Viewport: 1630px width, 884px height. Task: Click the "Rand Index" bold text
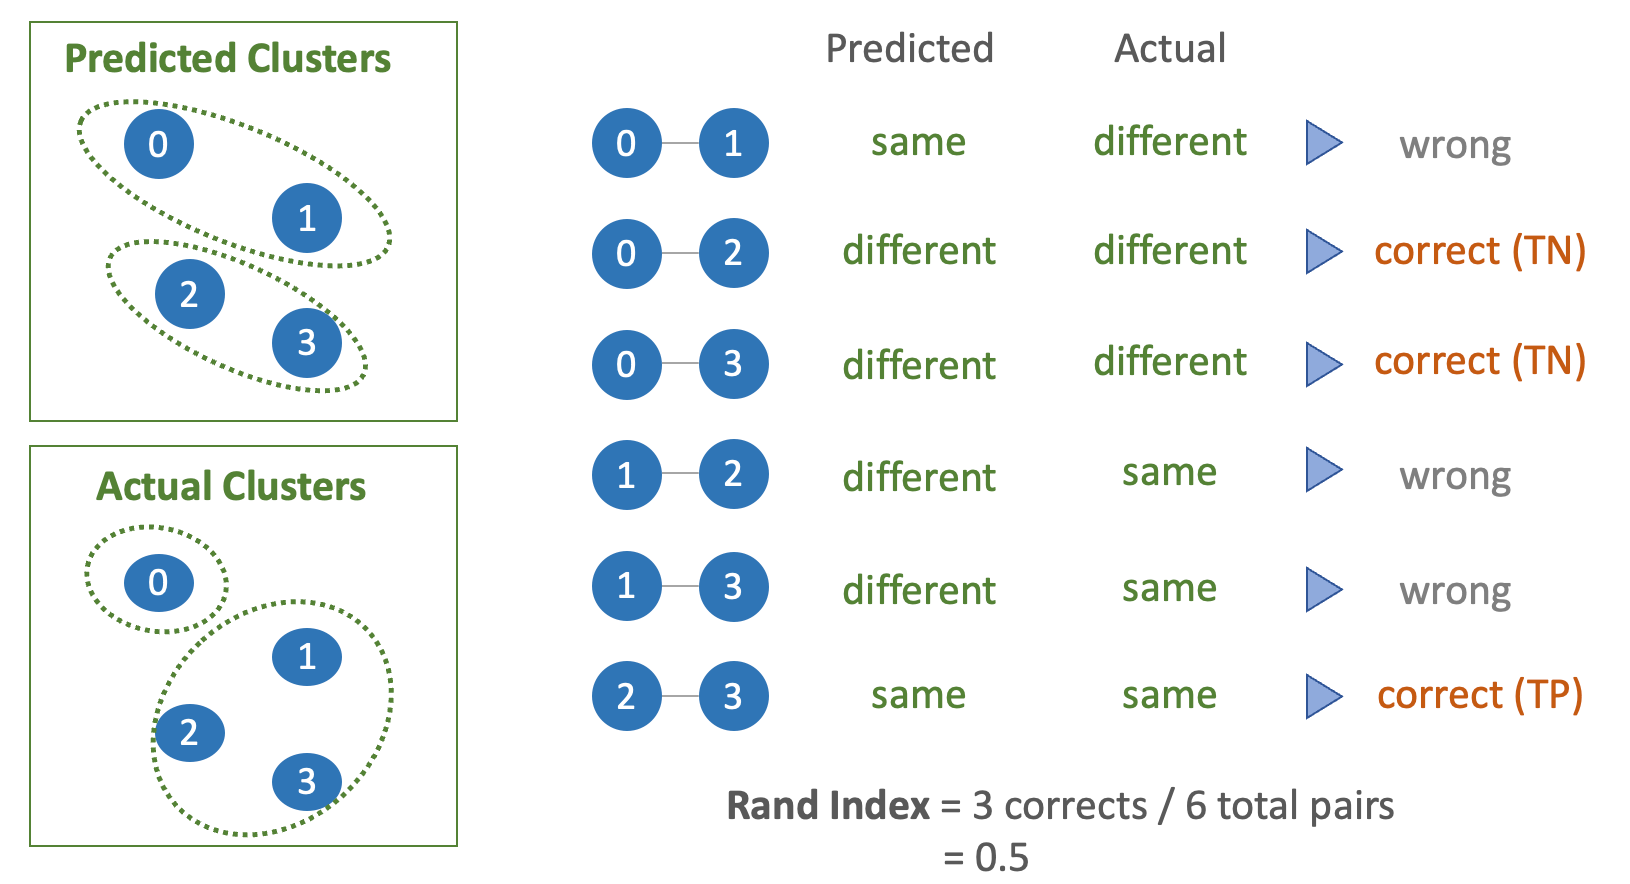tap(828, 806)
